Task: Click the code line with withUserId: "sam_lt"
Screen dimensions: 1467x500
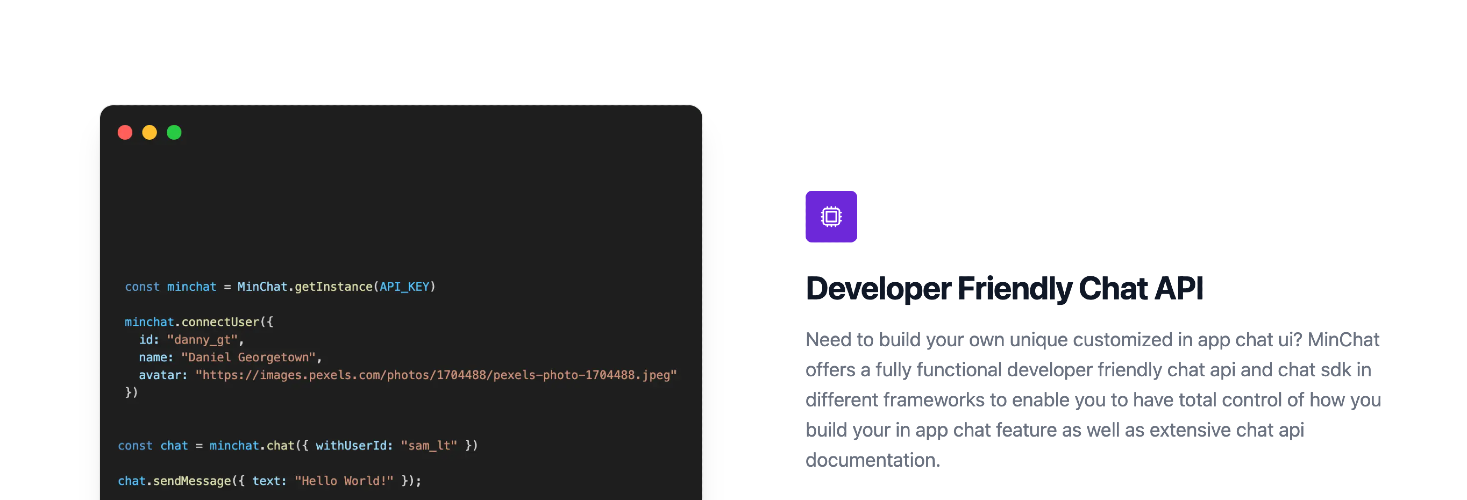Action: pos(298,445)
